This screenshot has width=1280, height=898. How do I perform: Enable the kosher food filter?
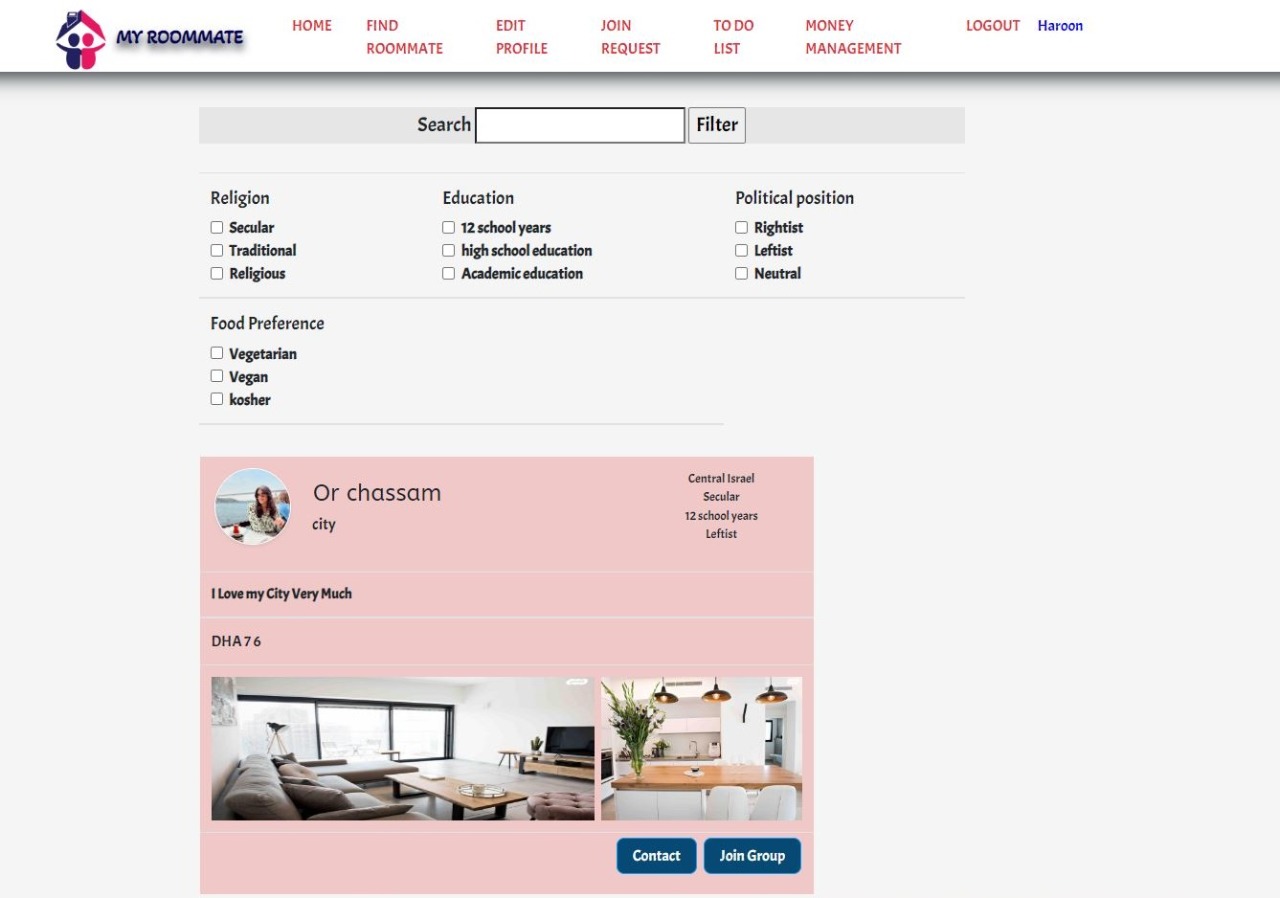coord(217,400)
